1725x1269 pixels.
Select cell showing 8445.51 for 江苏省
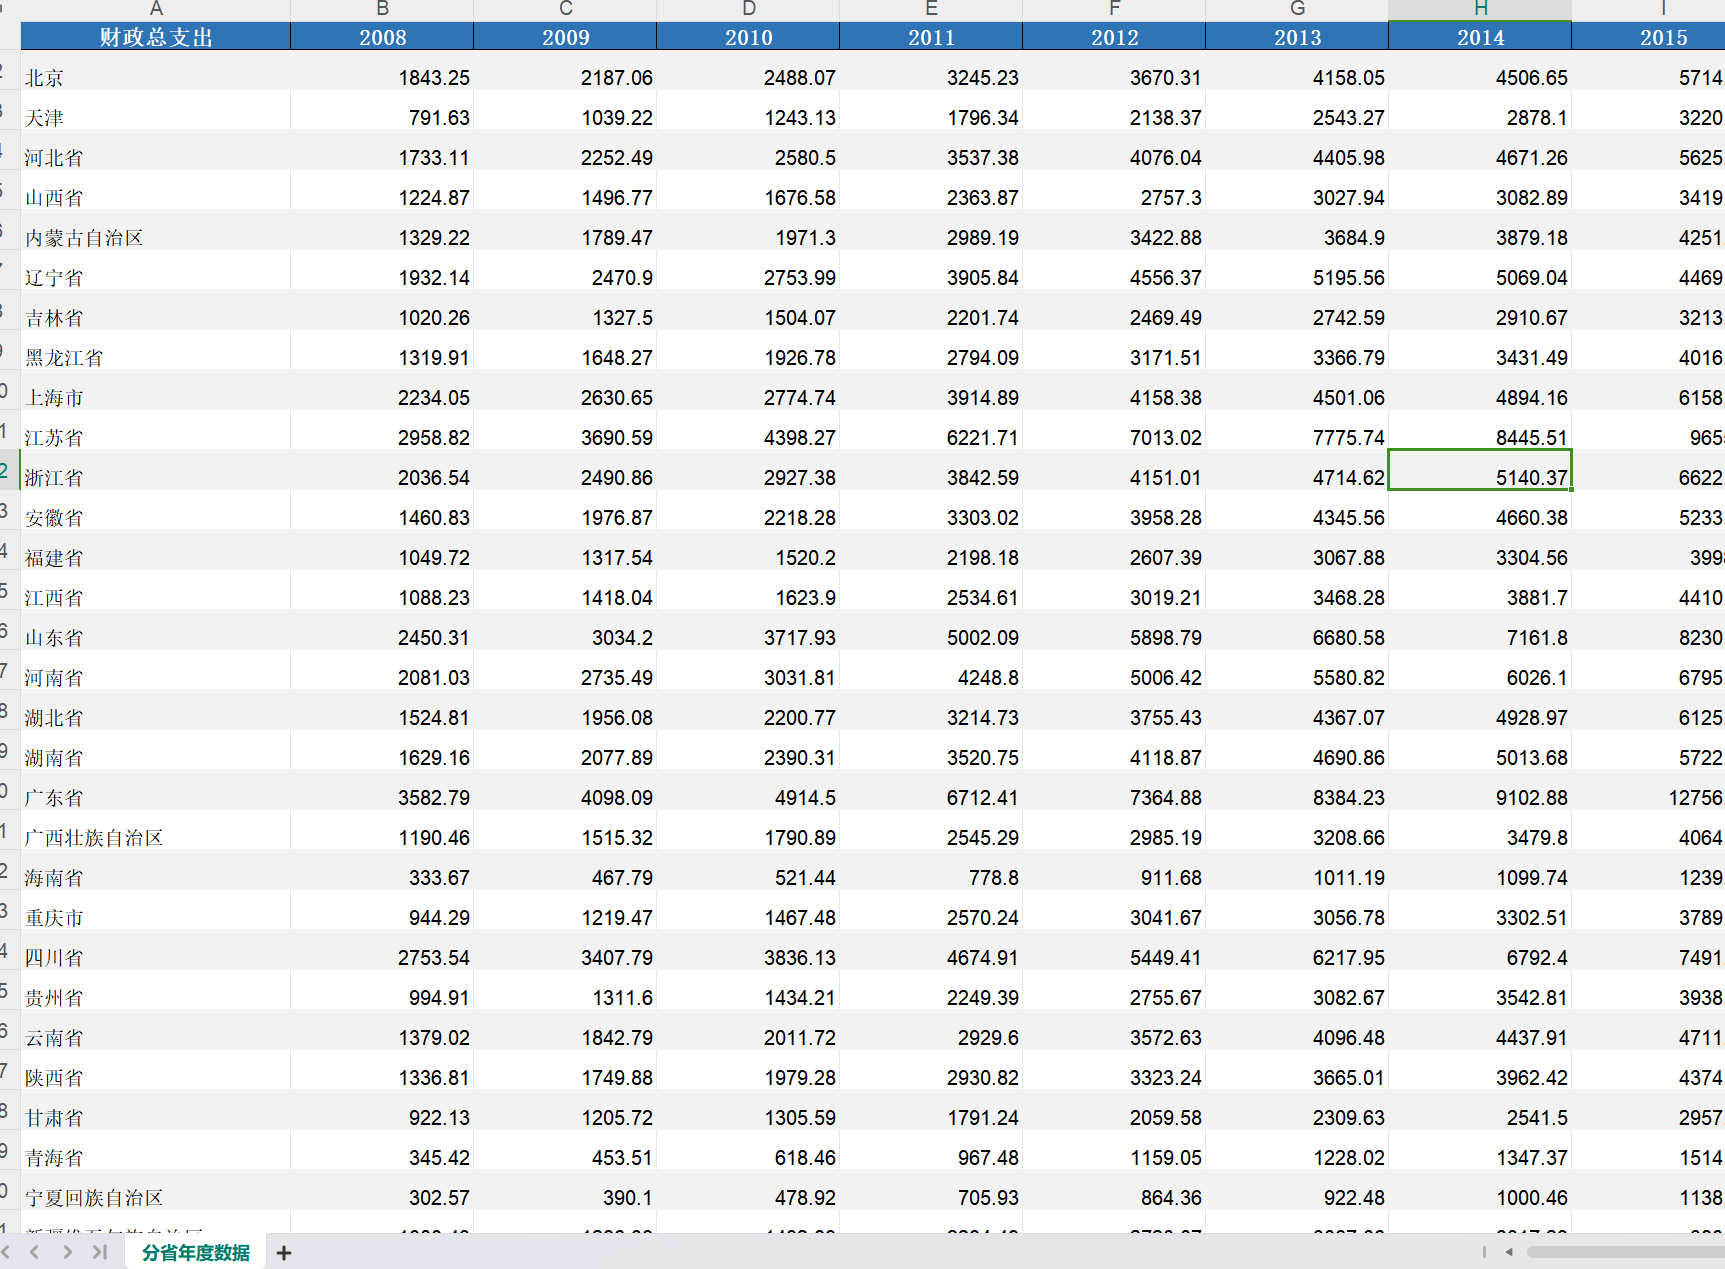(1480, 438)
